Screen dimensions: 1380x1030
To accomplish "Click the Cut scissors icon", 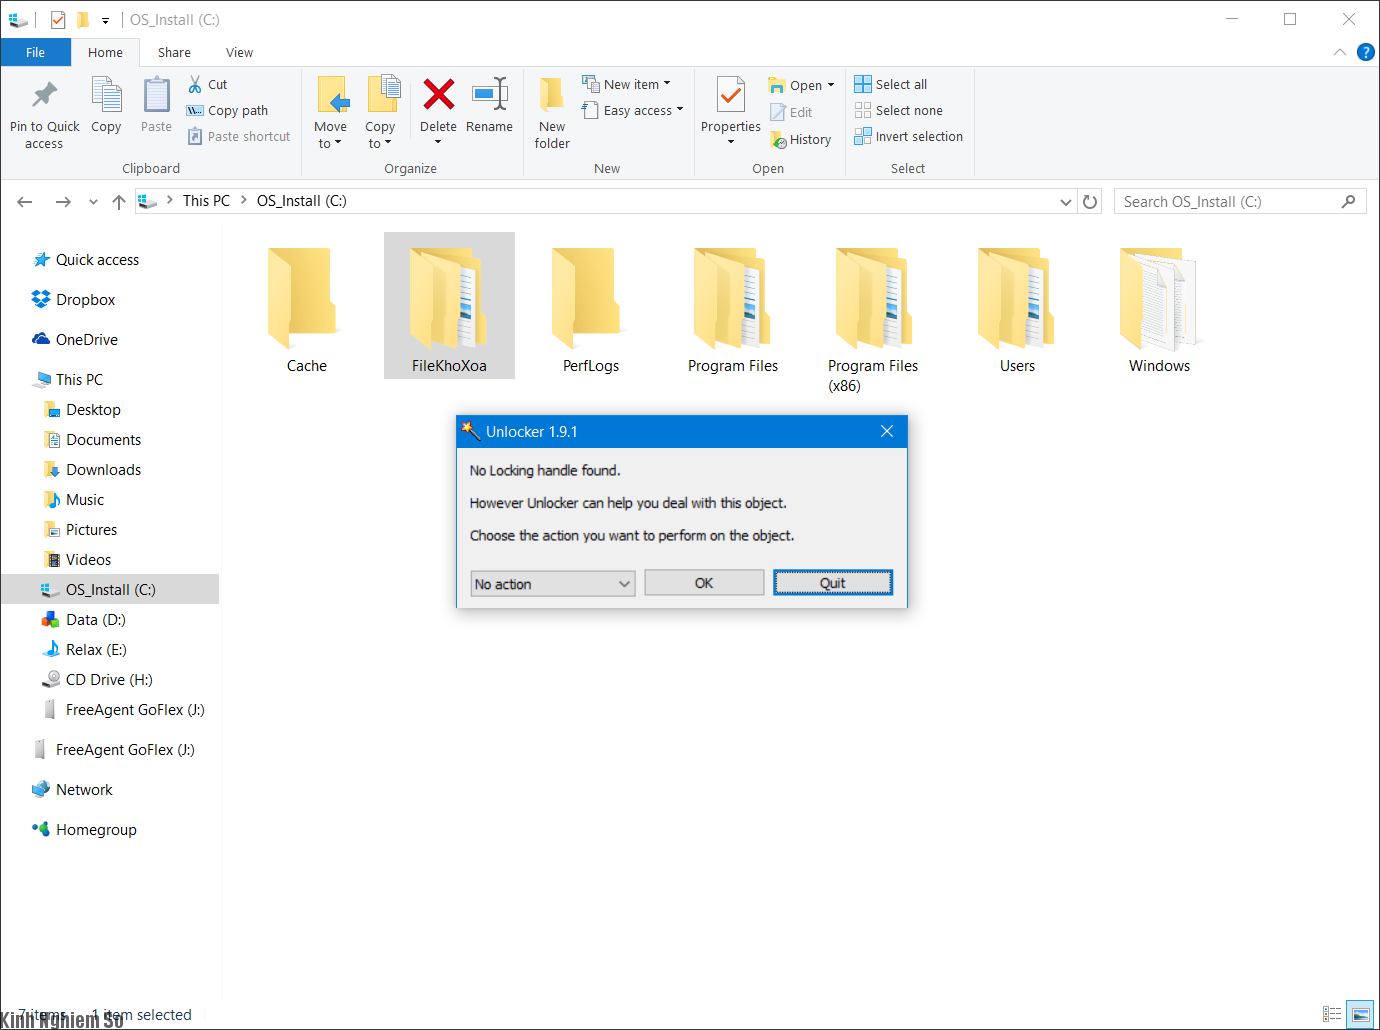I will [x=195, y=85].
